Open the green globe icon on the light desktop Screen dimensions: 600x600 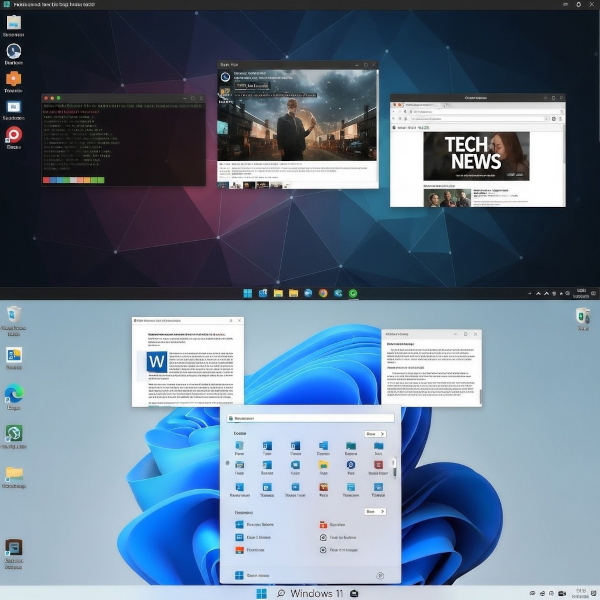coord(14,433)
